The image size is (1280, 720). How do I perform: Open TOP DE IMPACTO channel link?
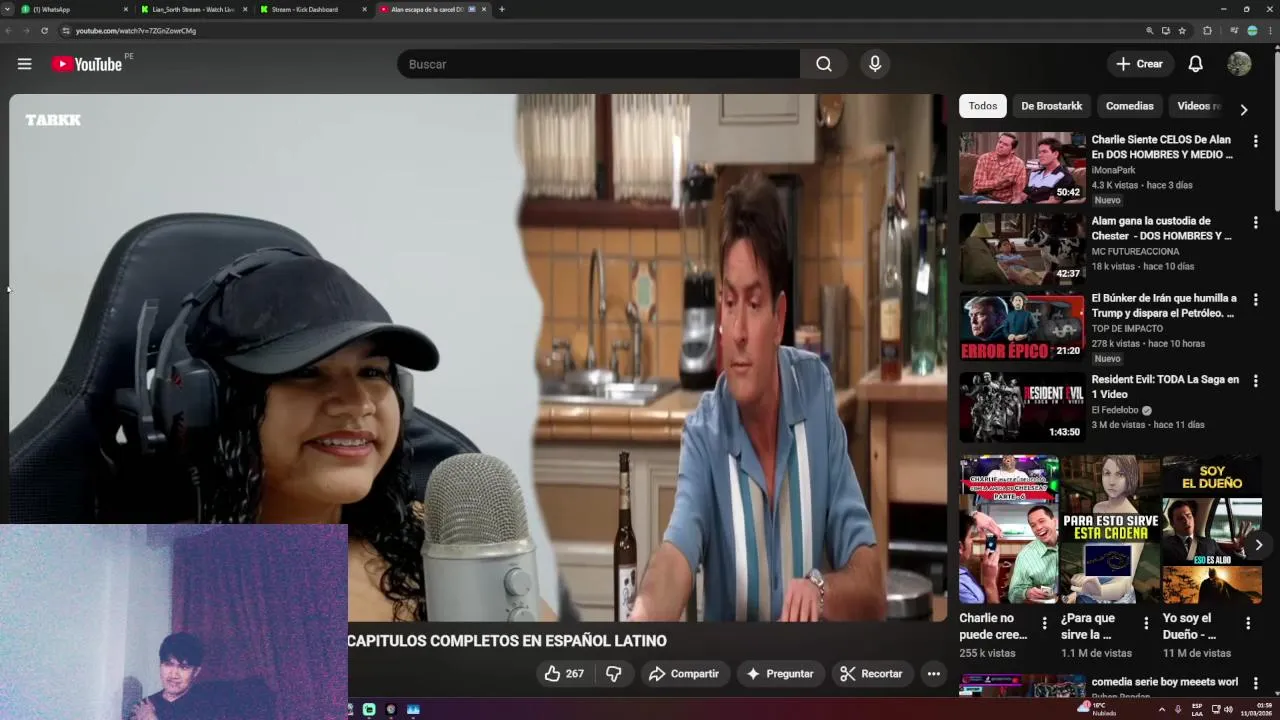coord(1127,328)
